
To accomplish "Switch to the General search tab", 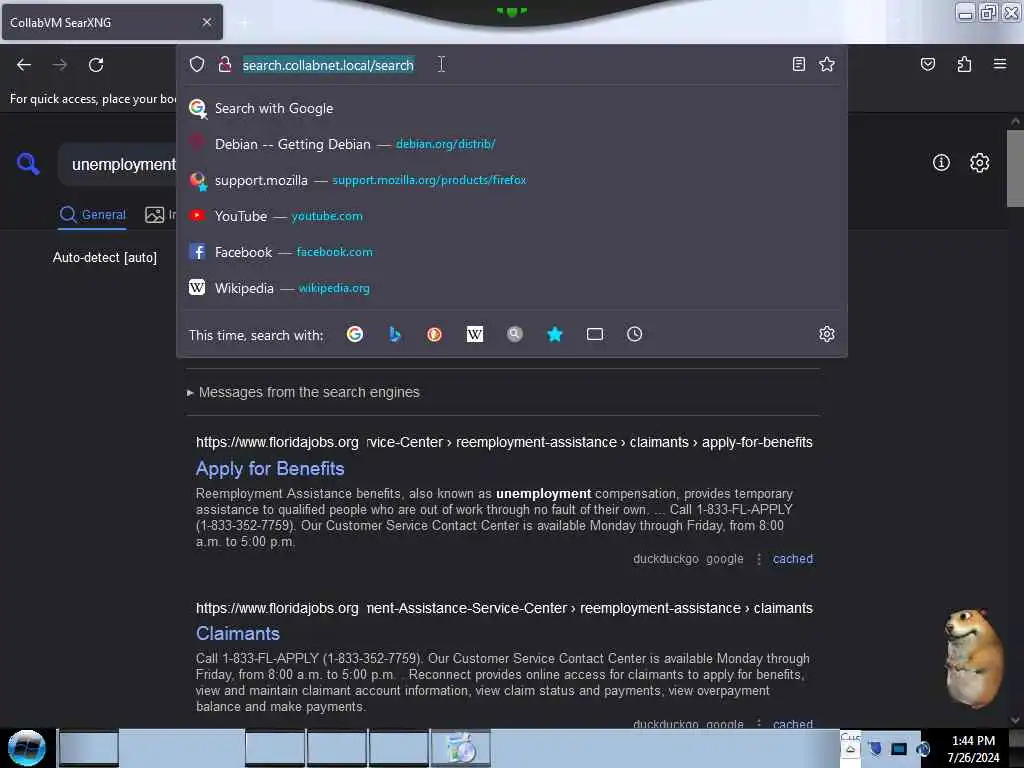I will pyautogui.click(x=93, y=215).
